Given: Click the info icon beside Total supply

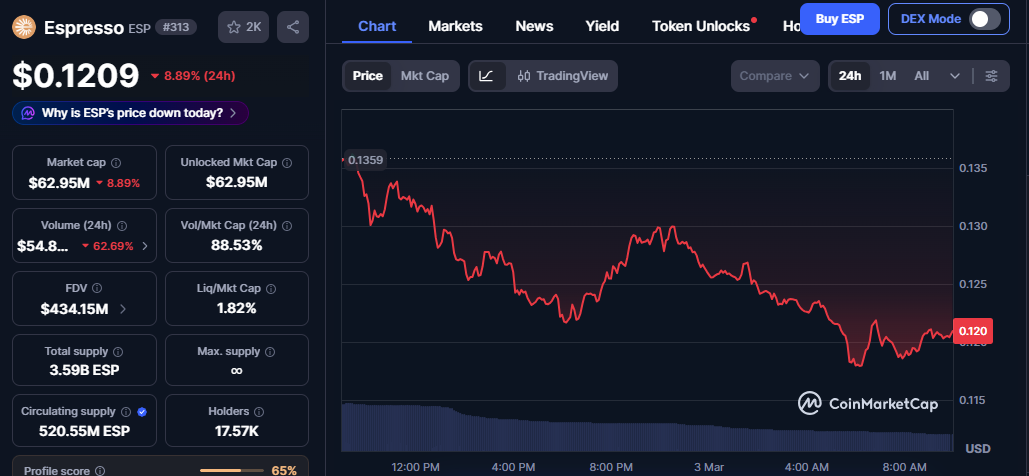Looking at the screenshot, I should click(119, 351).
